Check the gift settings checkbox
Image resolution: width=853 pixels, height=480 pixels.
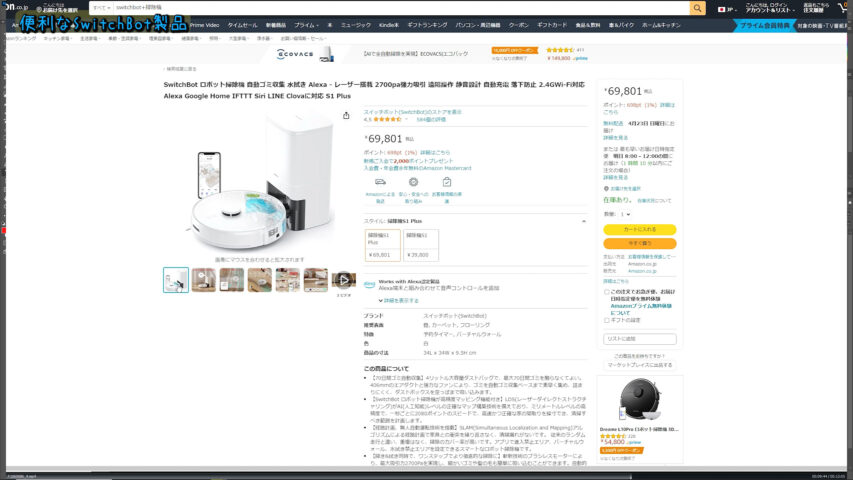[607, 320]
